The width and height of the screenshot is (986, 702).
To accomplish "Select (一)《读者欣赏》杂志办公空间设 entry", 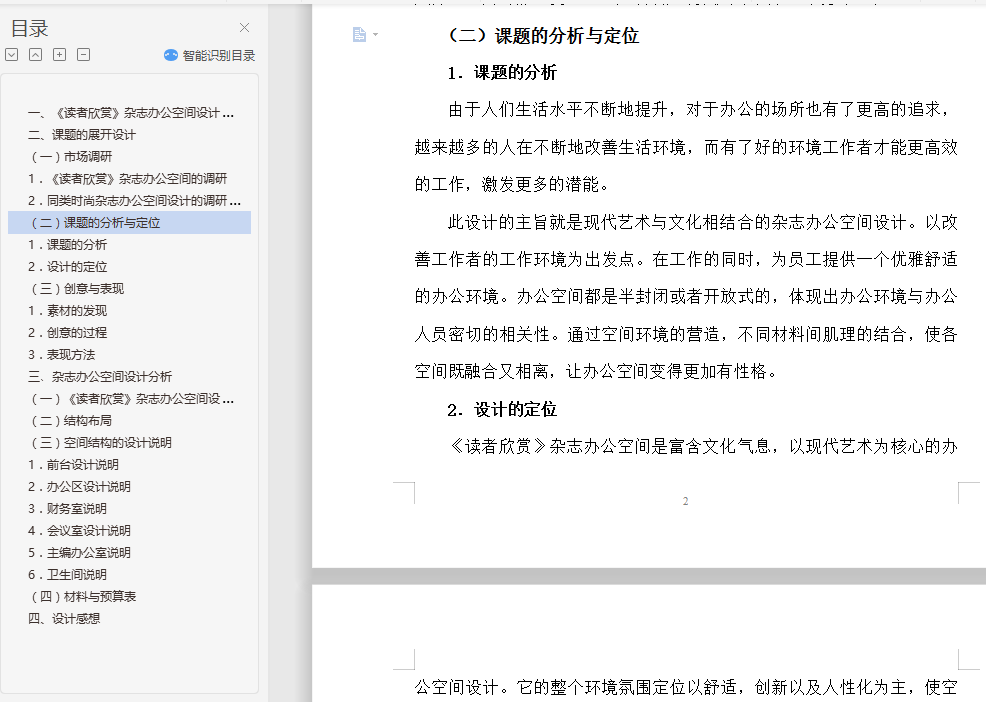I will pyautogui.click(x=130, y=399).
